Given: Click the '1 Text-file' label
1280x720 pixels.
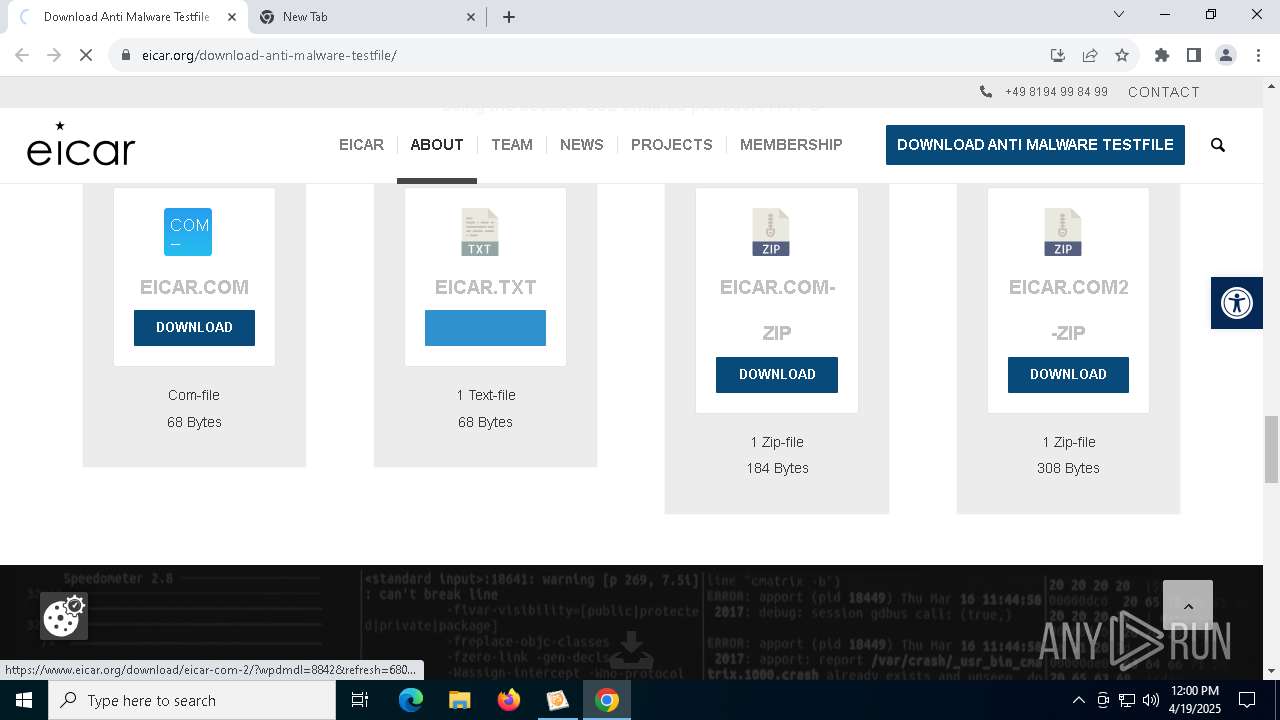Looking at the screenshot, I should [485, 395].
